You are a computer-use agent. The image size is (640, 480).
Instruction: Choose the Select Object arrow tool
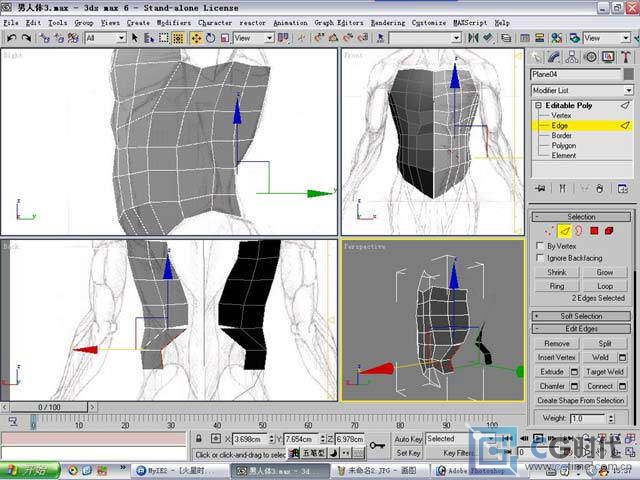[x=135, y=38]
